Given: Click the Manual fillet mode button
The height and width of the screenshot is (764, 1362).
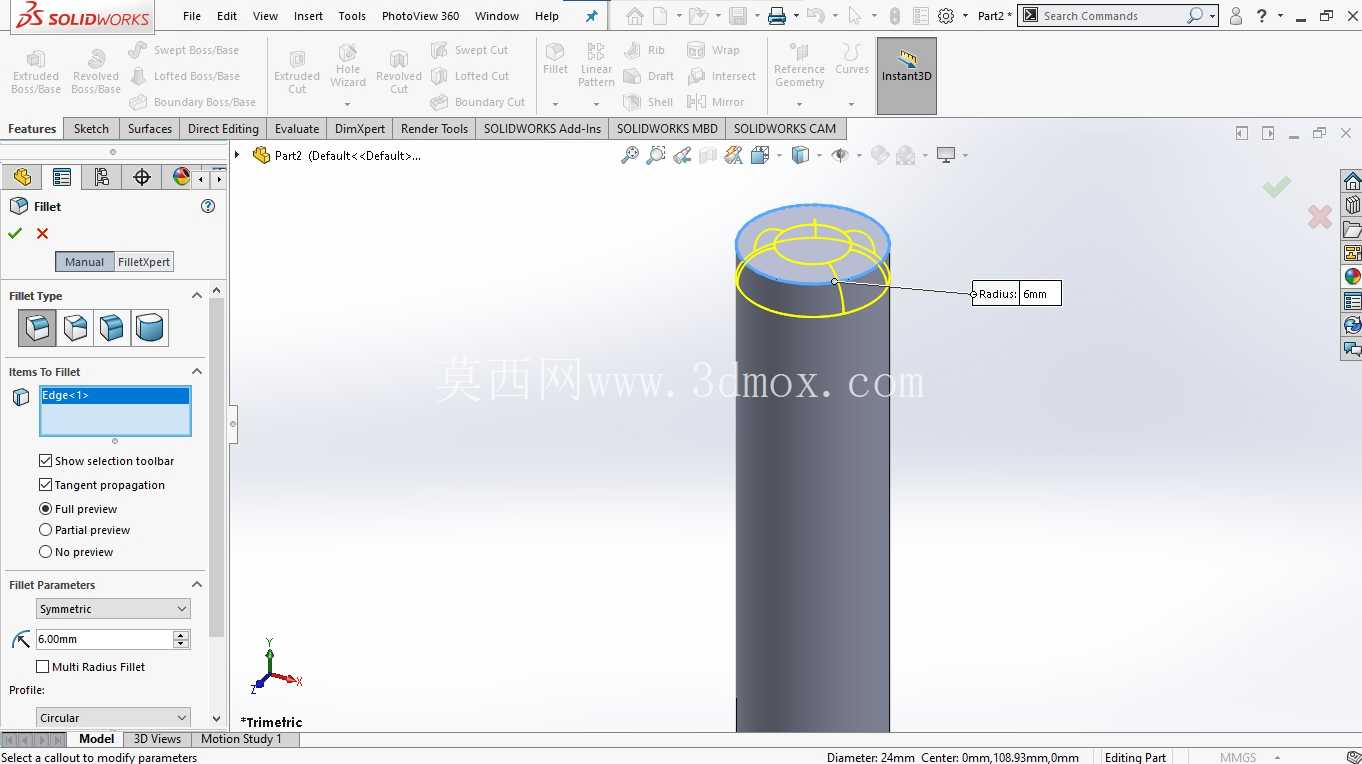Looking at the screenshot, I should click(x=84, y=262).
